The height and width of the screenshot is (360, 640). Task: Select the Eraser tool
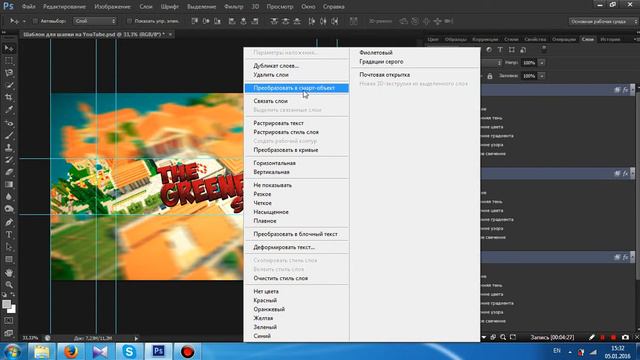tap(9, 172)
